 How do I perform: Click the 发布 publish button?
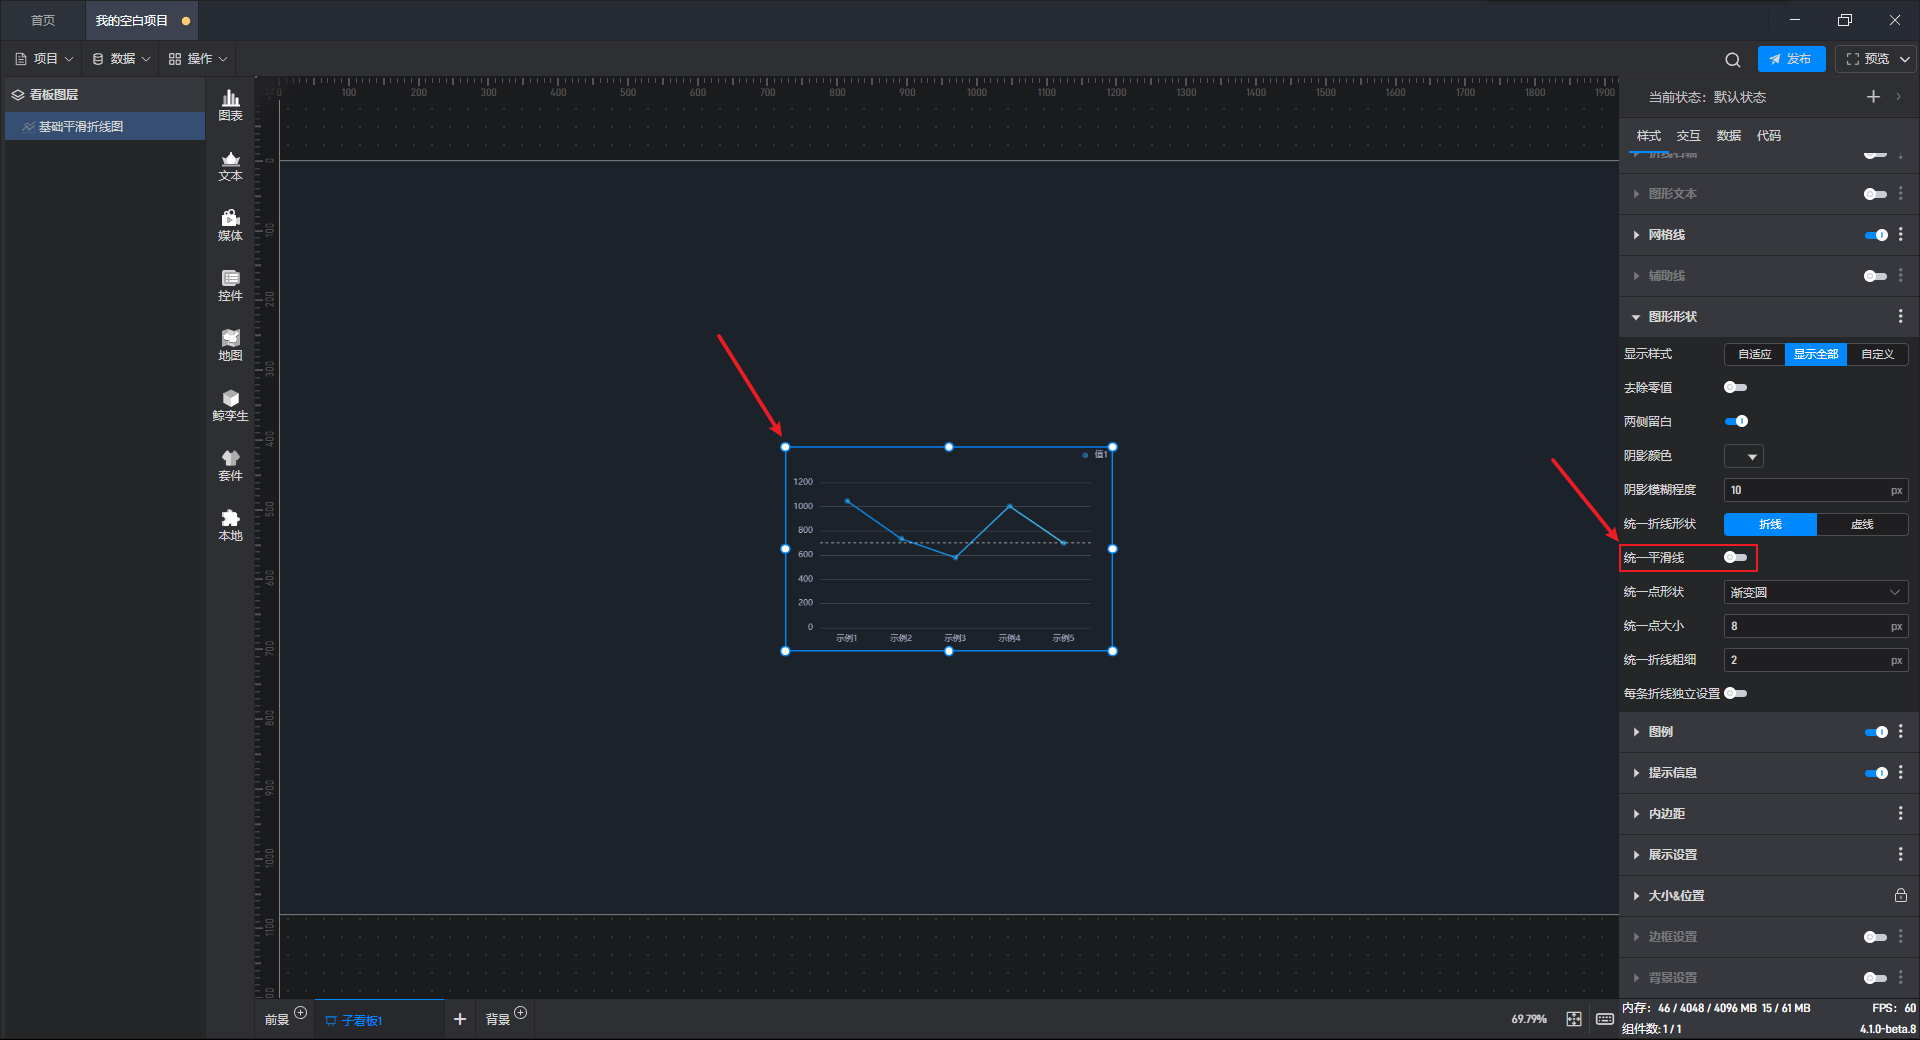[x=1791, y=59]
